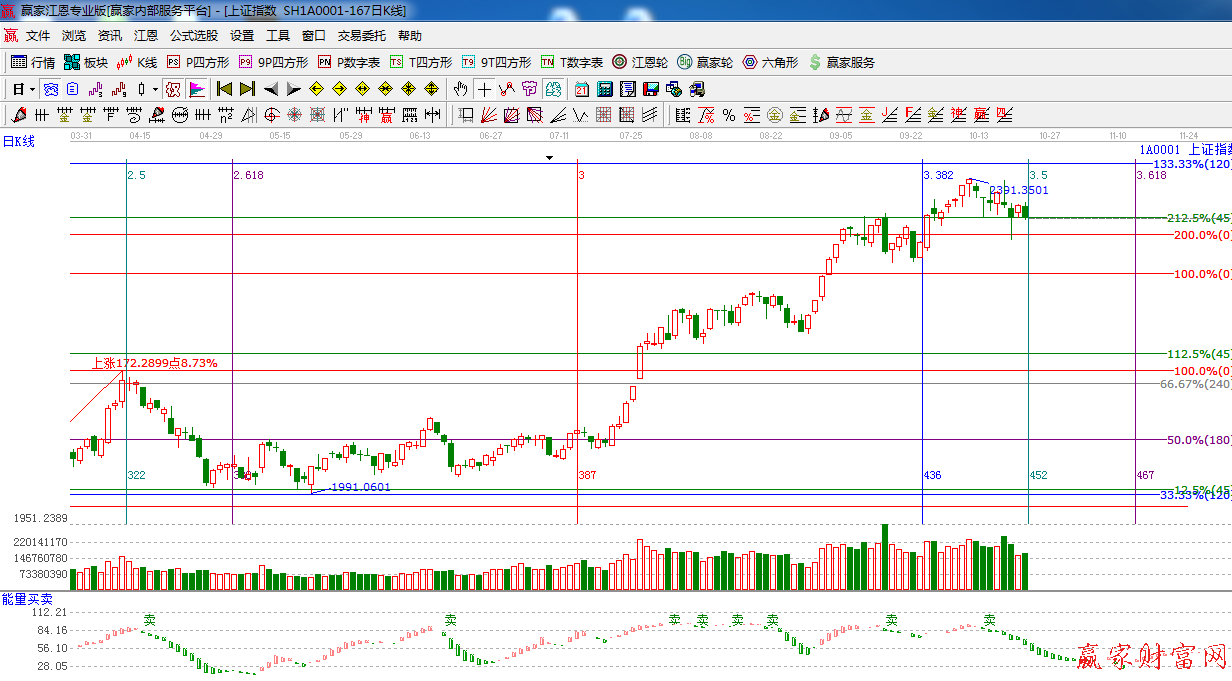Image resolution: width=1232 pixels, height=681 pixels.
Task: Toggle the 权 adjustment button
Action: coord(173,89)
